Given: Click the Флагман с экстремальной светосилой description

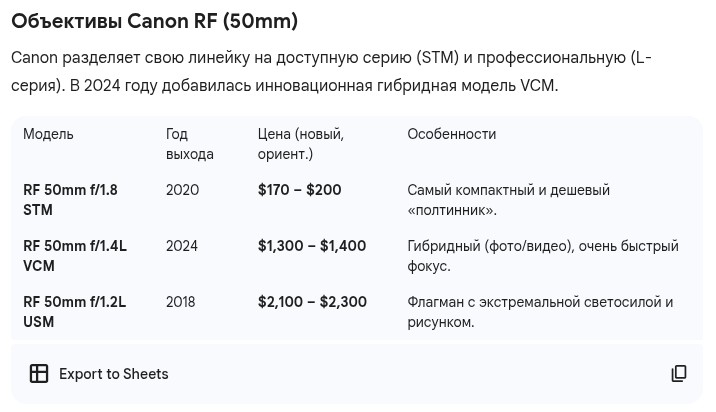Looking at the screenshot, I should [540, 312].
